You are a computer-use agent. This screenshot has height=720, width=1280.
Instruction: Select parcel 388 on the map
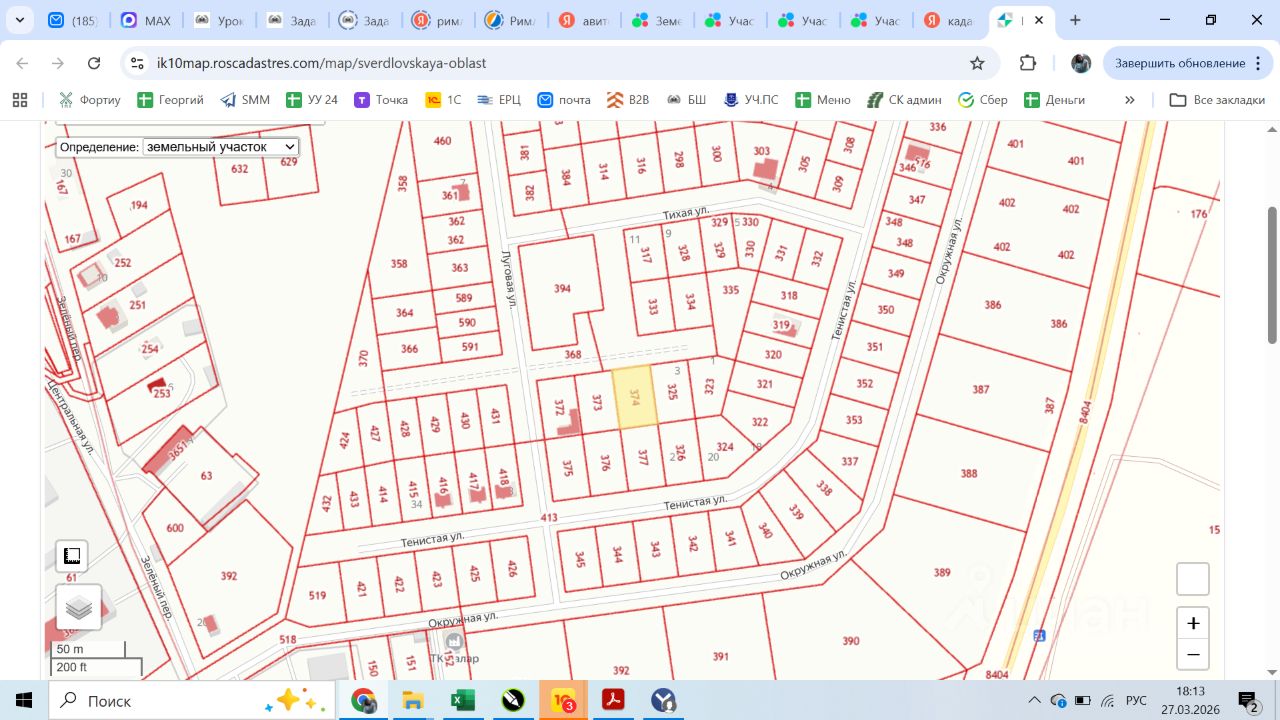pos(968,473)
